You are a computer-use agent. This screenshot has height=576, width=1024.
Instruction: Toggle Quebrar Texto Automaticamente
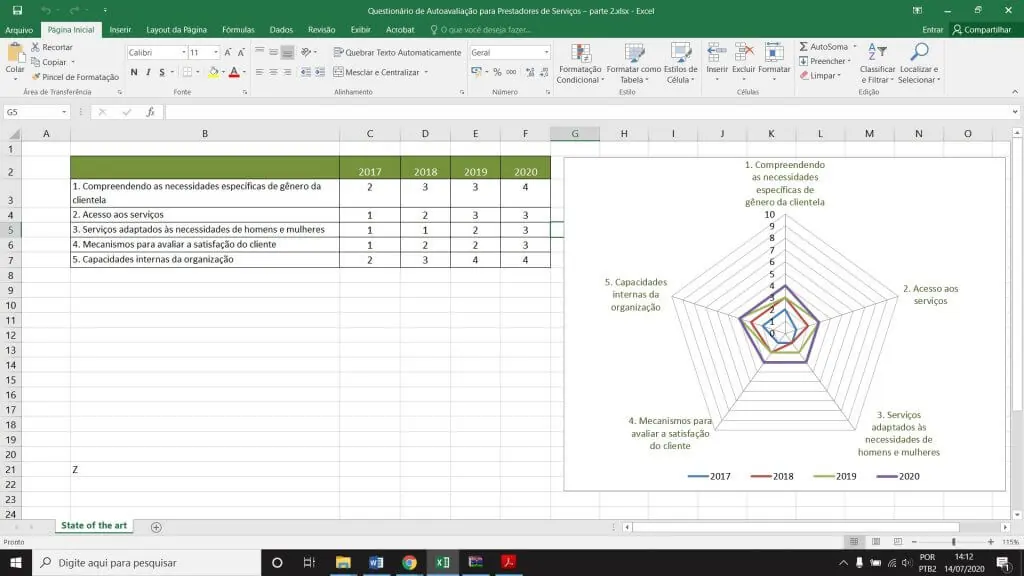click(x=396, y=52)
